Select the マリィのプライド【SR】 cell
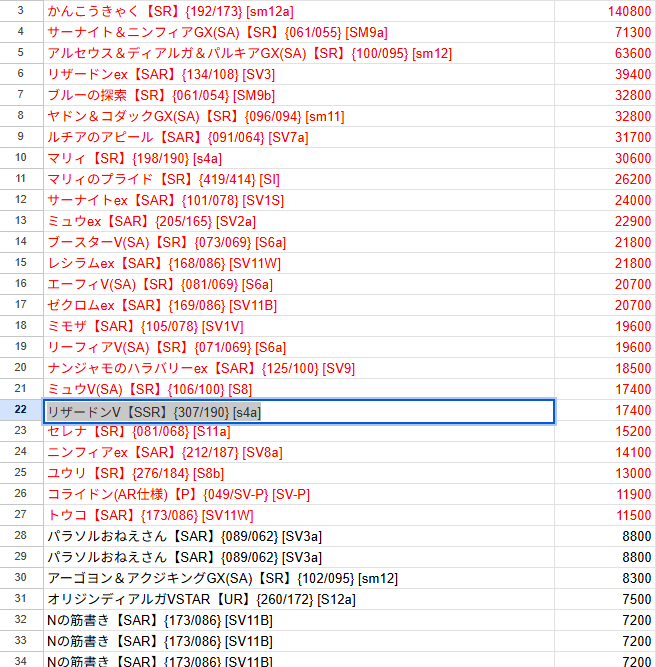The width and height of the screenshot is (656, 667). coord(299,180)
